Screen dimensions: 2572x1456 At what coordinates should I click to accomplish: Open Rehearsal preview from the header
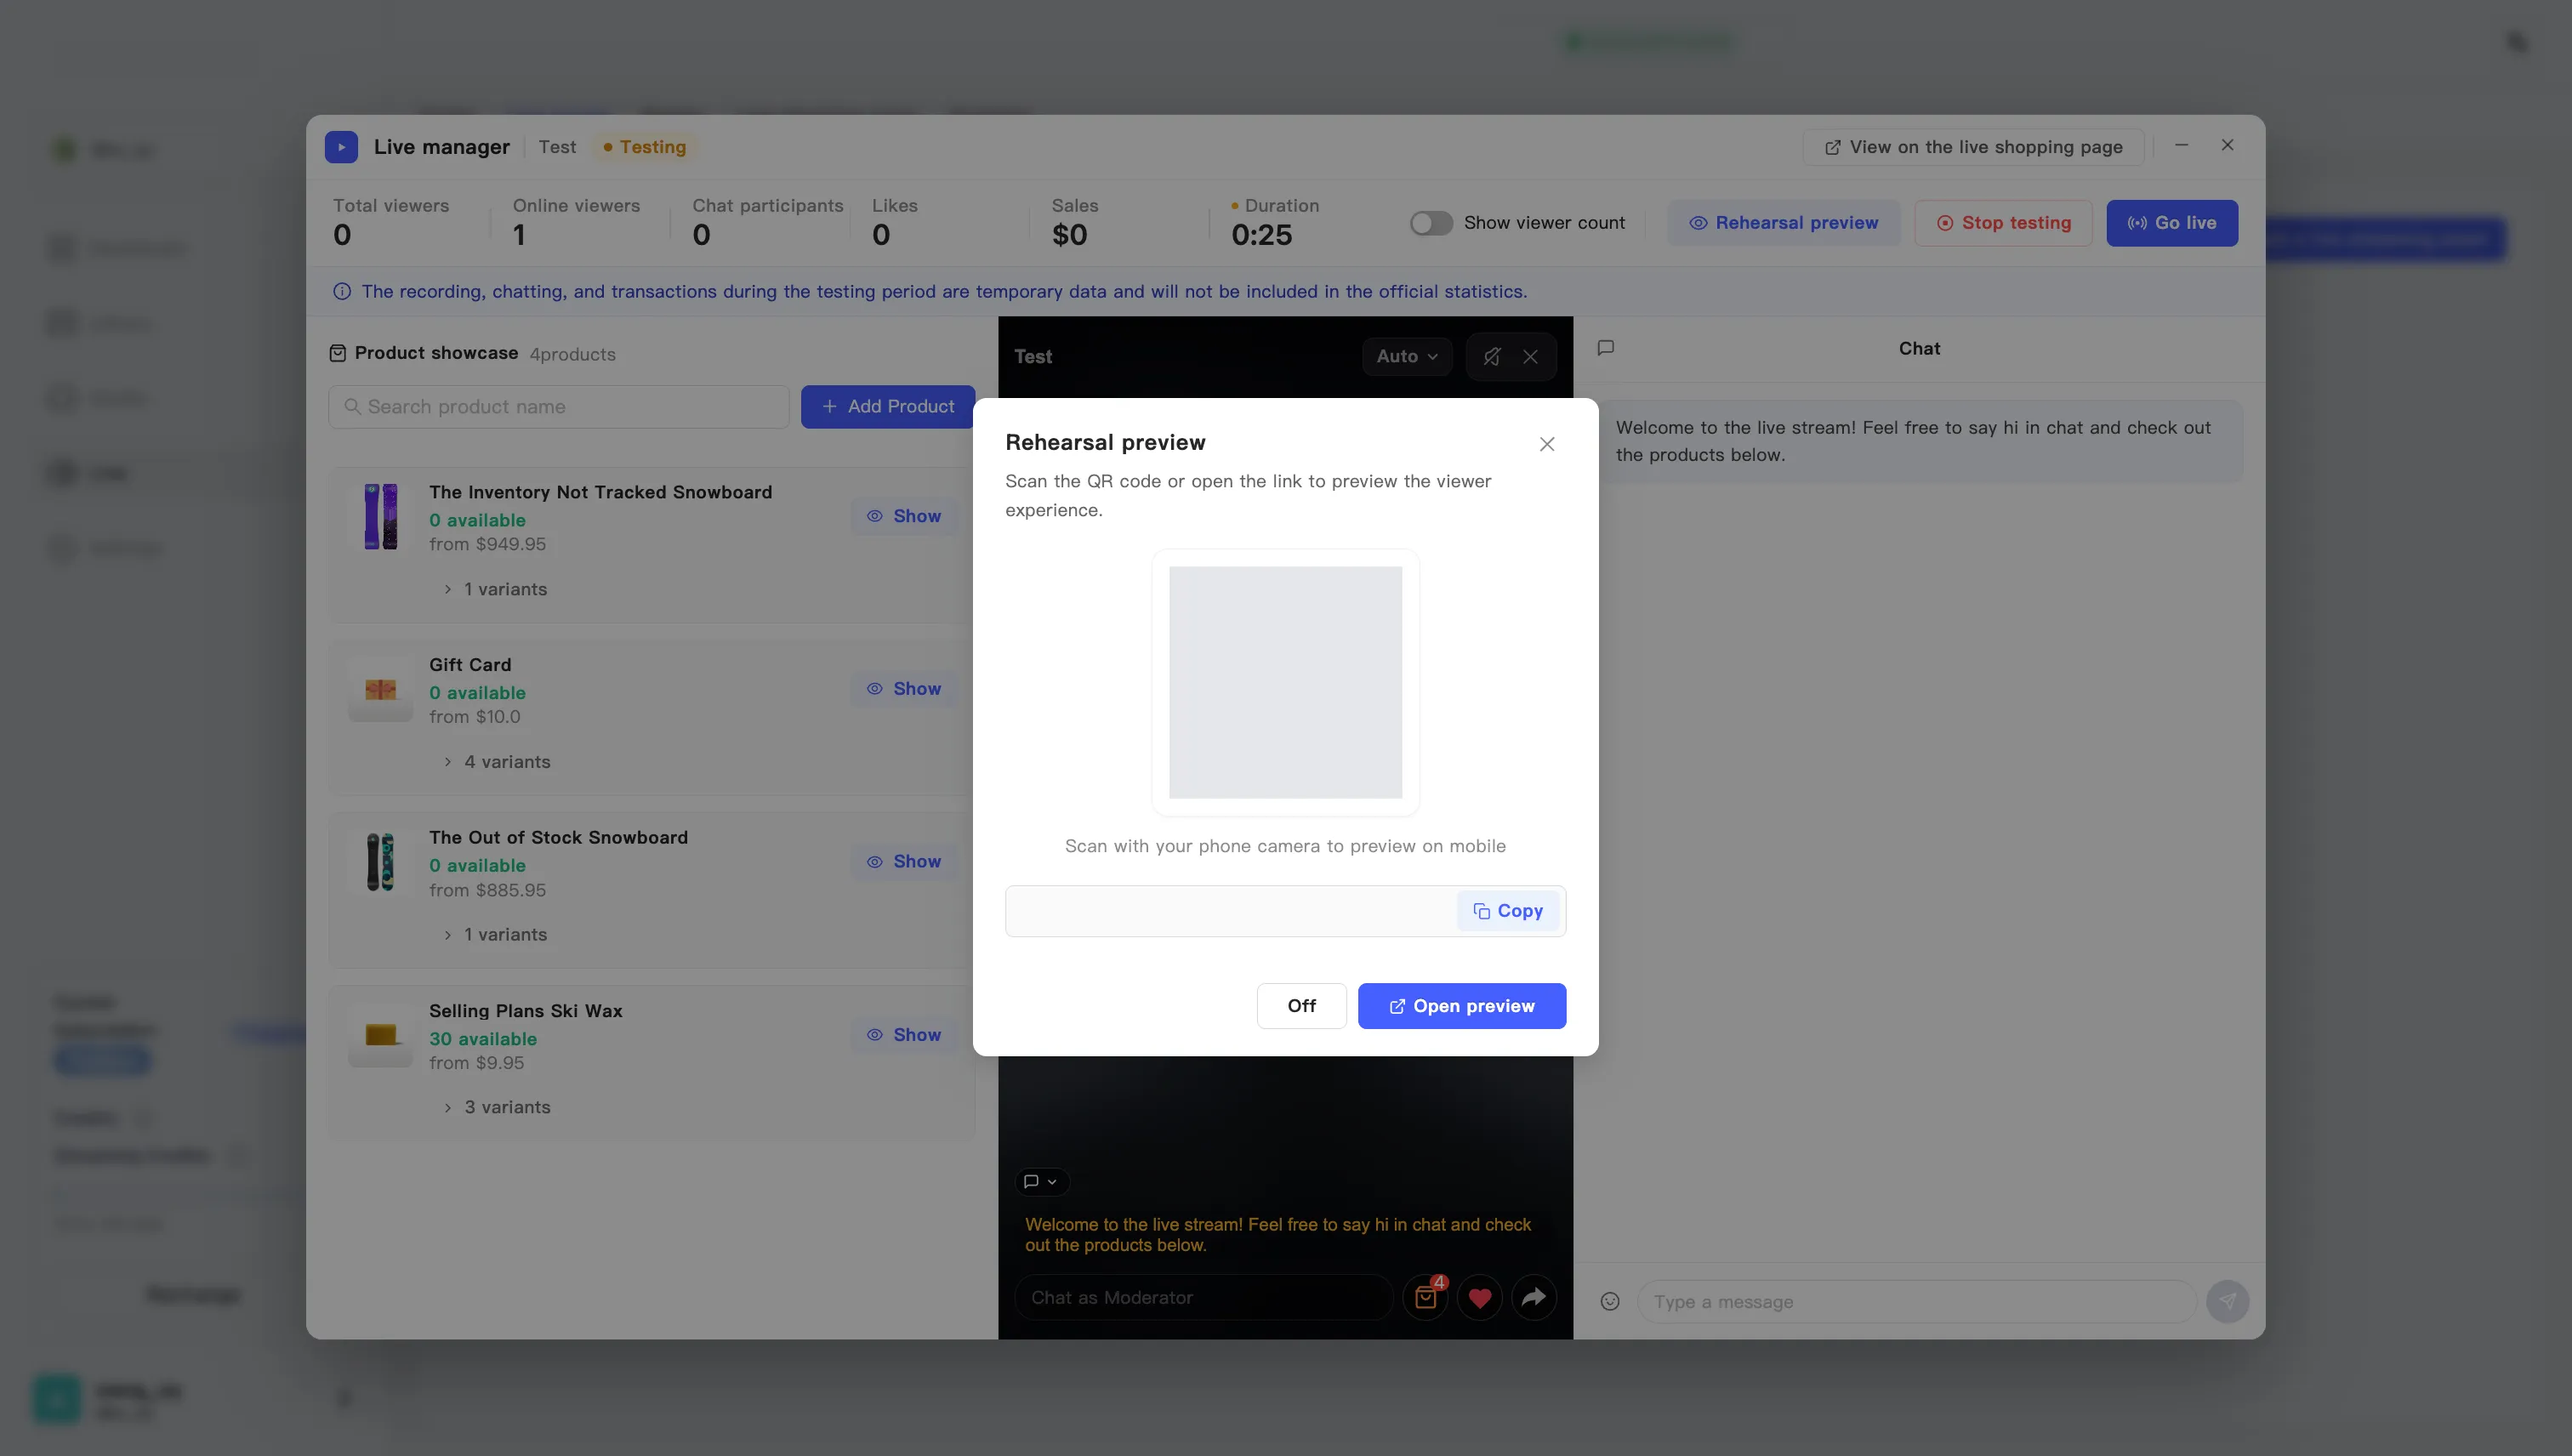[x=1783, y=223]
